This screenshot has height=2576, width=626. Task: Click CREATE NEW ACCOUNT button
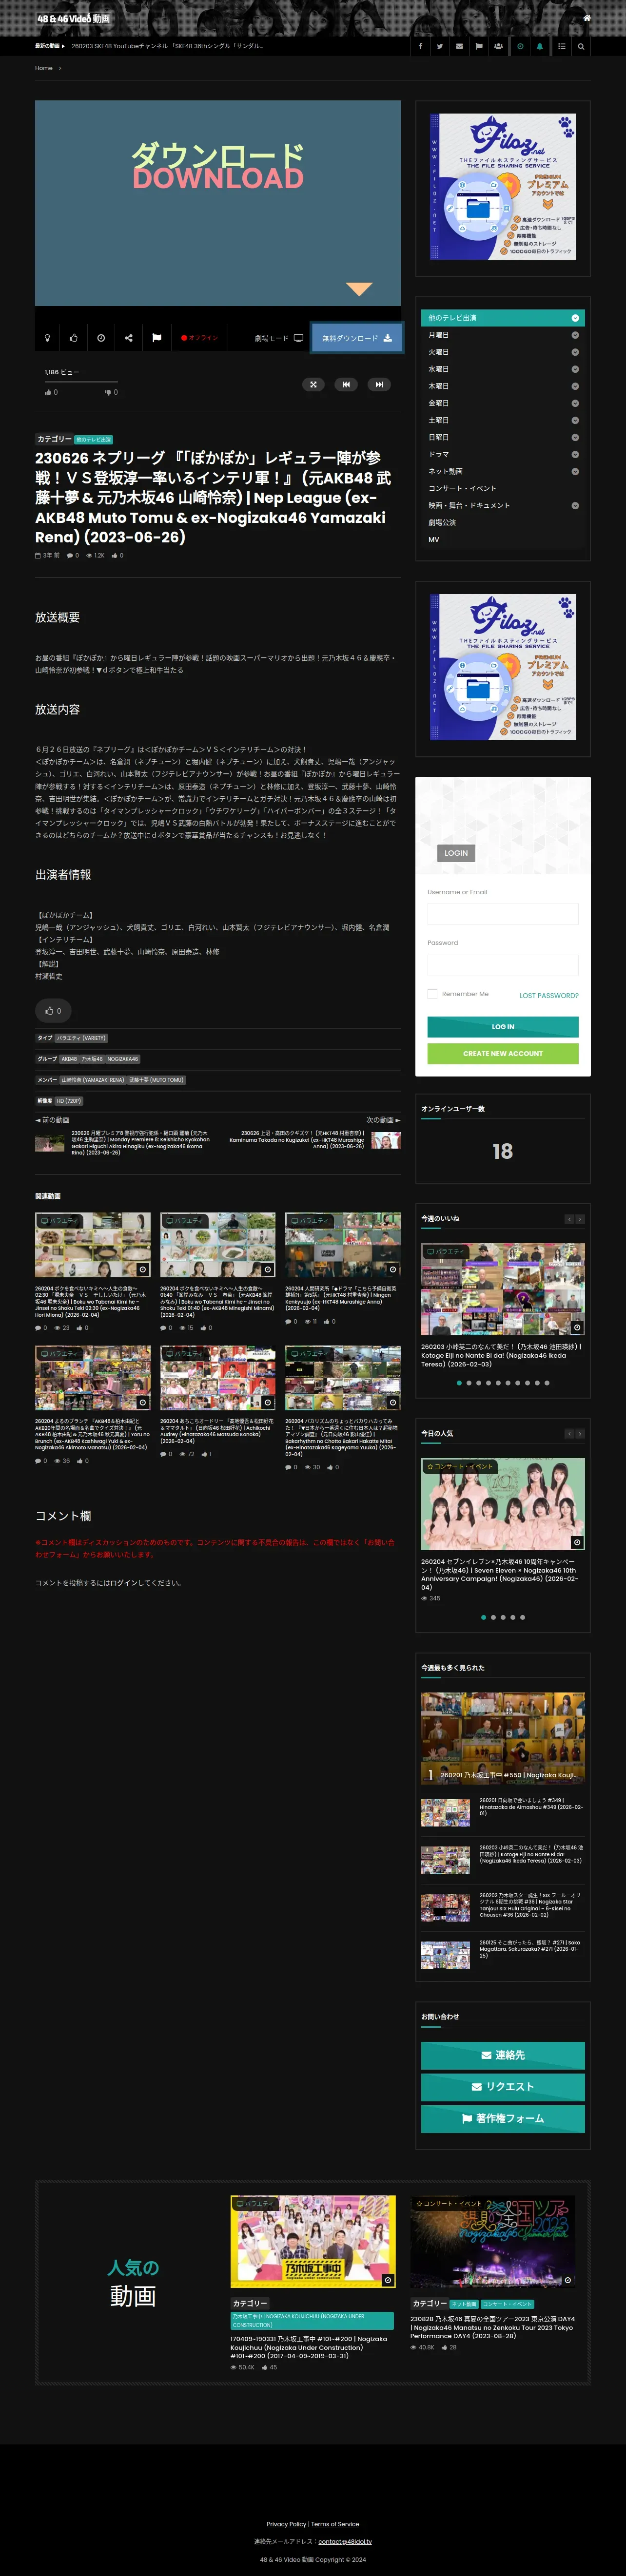click(503, 1053)
